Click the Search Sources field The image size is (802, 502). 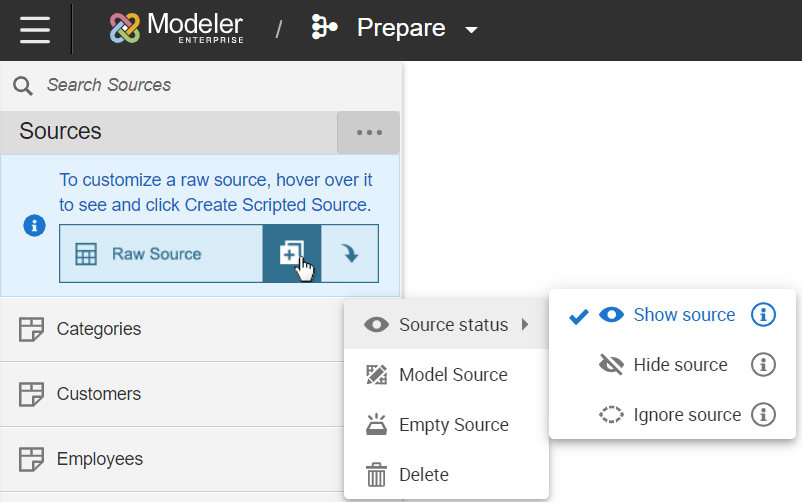(x=200, y=85)
